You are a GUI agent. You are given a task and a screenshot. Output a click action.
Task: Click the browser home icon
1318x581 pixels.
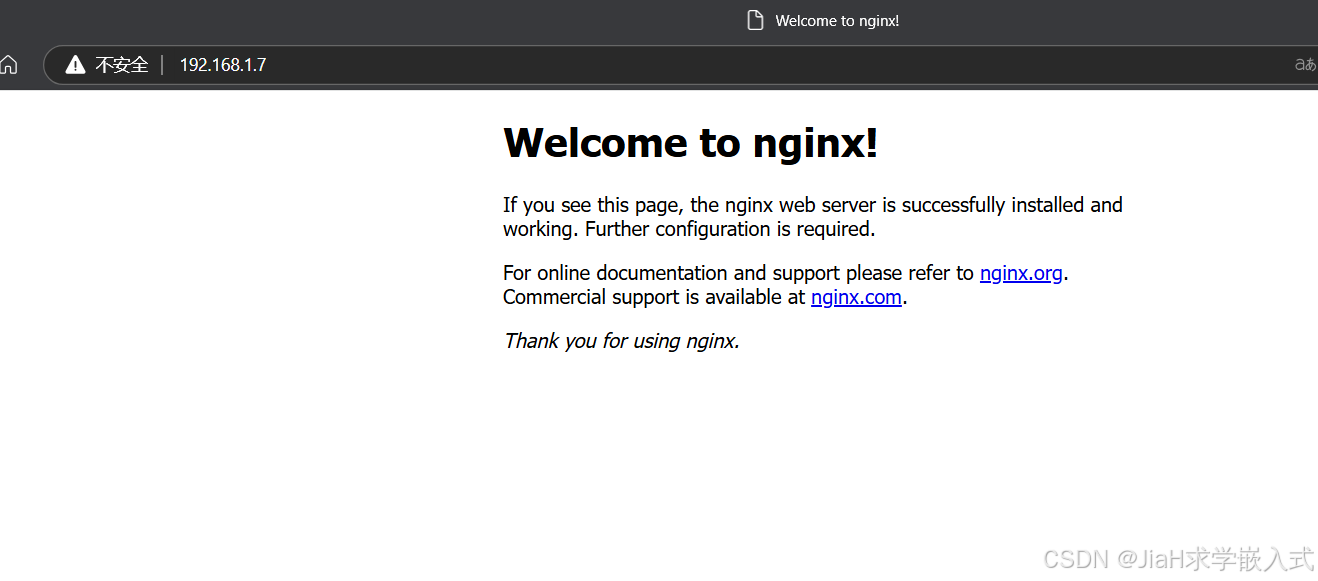tap(9, 65)
